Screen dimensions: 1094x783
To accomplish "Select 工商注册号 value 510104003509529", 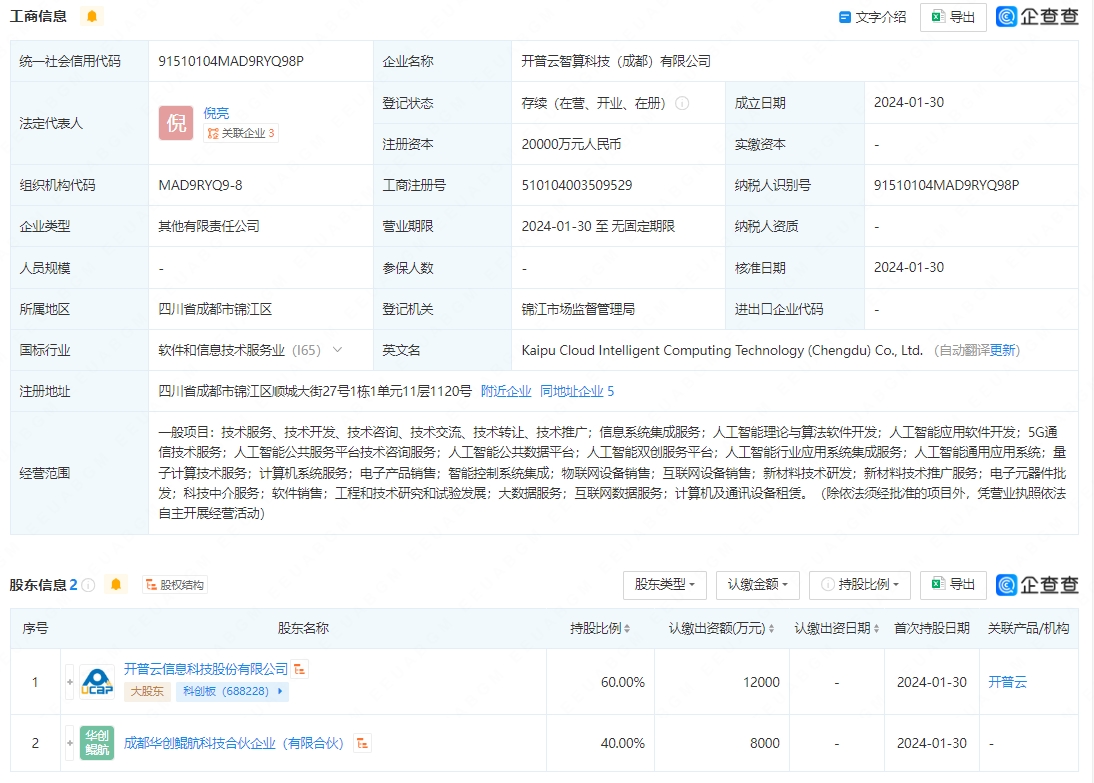I will coord(577,185).
